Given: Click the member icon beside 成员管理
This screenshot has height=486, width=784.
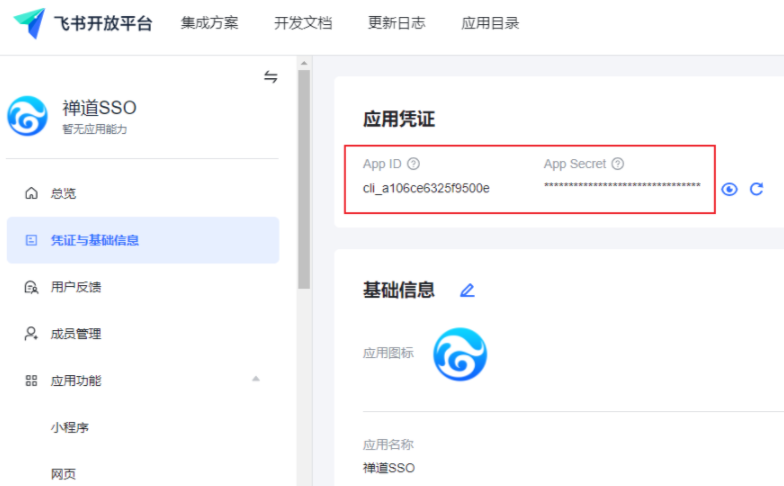Looking at the screenshot, I should click(32, 334).
